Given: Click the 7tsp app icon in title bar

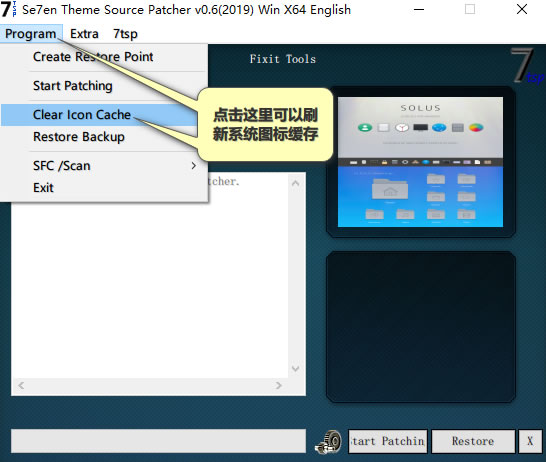Looking at the screenshot, I should [9, 9].
